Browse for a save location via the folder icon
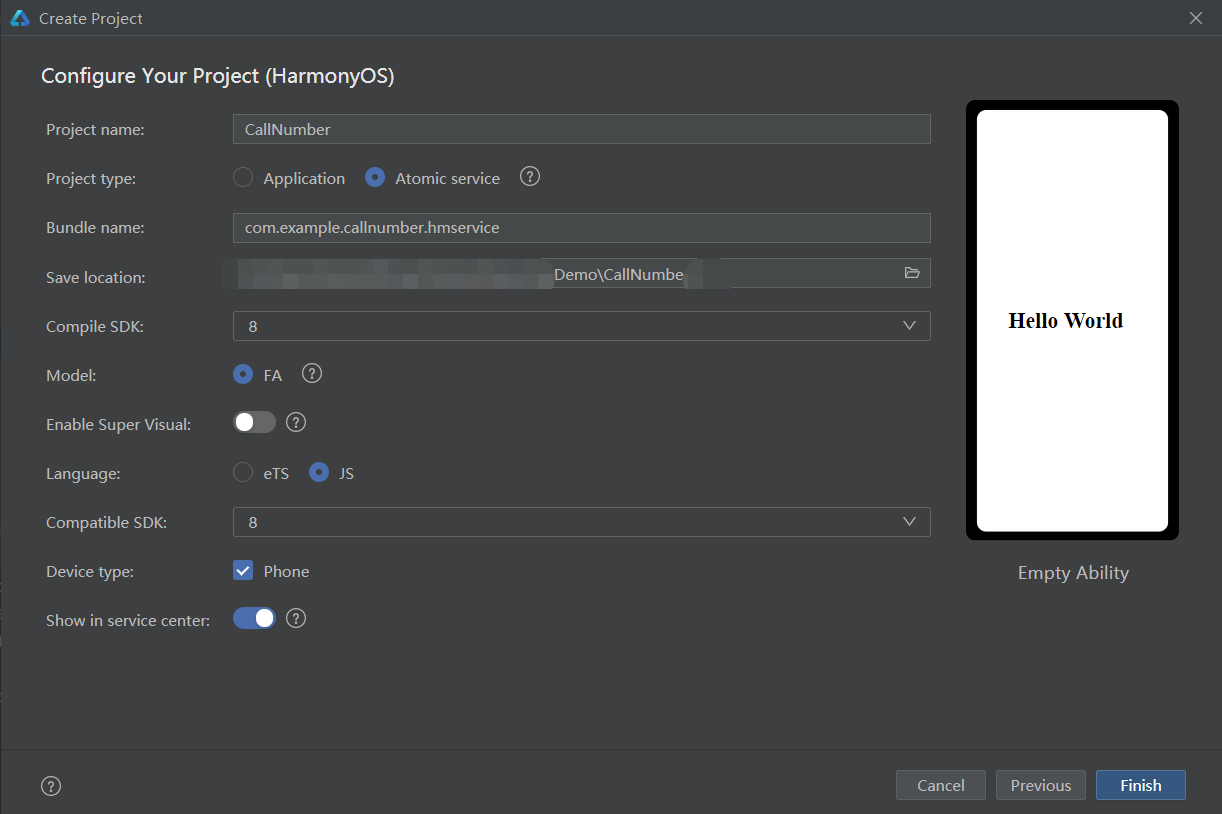Image resolution: width=1222 pixels, height=814 pixels. click(912, 273)
